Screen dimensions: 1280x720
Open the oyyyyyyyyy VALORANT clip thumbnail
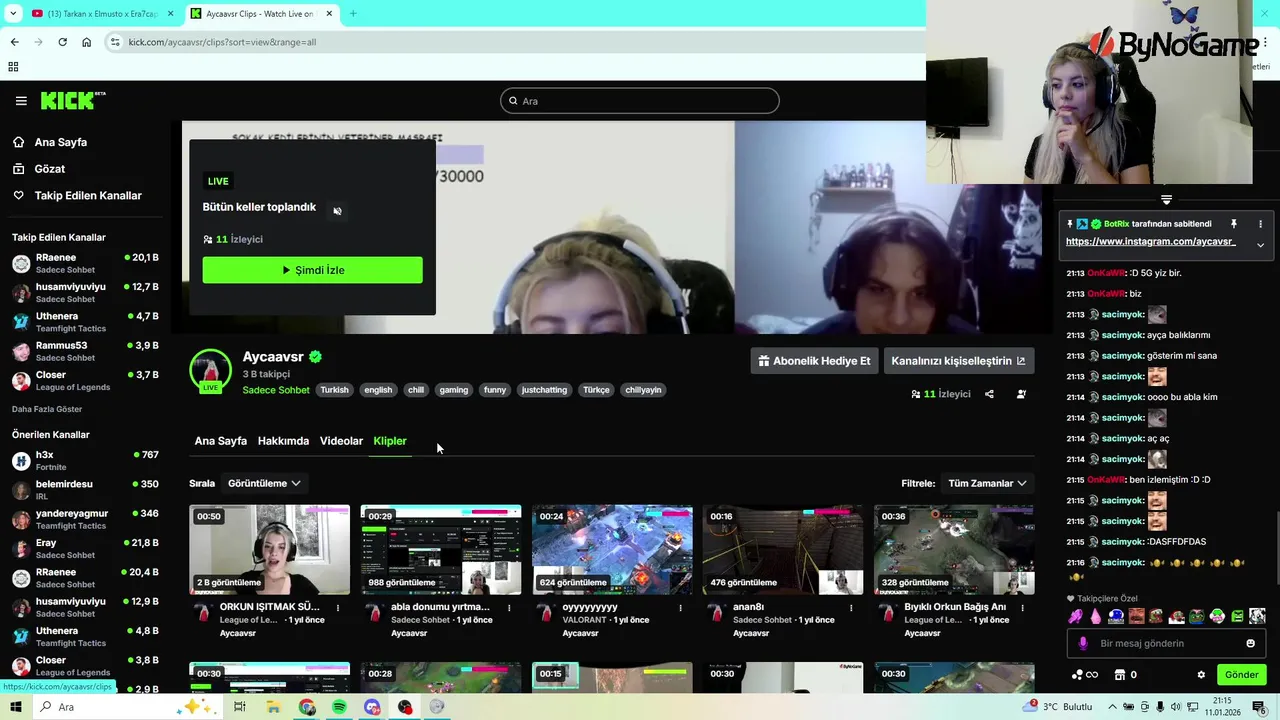[x=612, y=549]
